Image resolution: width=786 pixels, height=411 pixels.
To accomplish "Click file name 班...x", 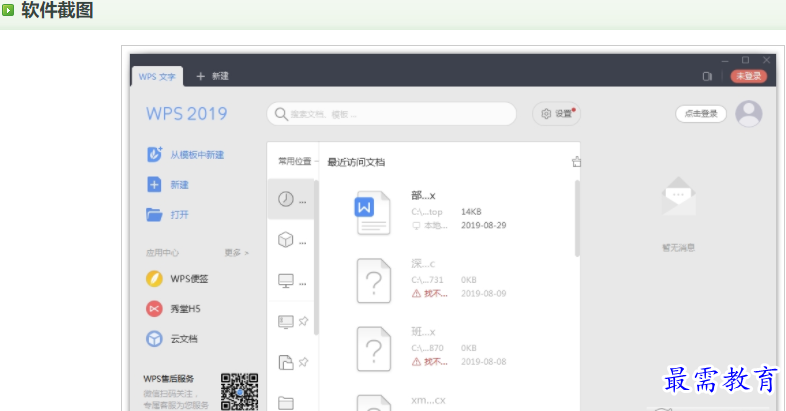I will [423, 332].
